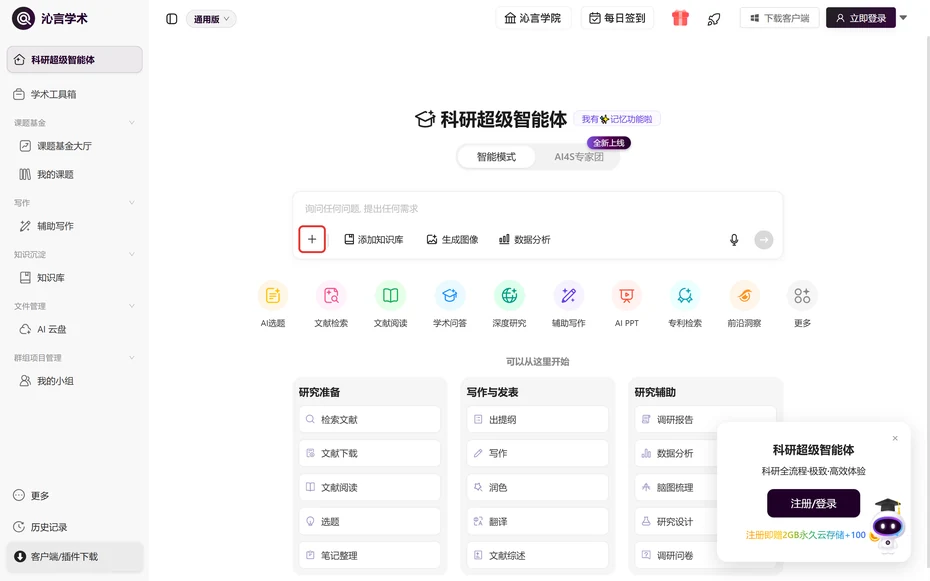Switch to AI4S专家团 tab

(578, 157)
